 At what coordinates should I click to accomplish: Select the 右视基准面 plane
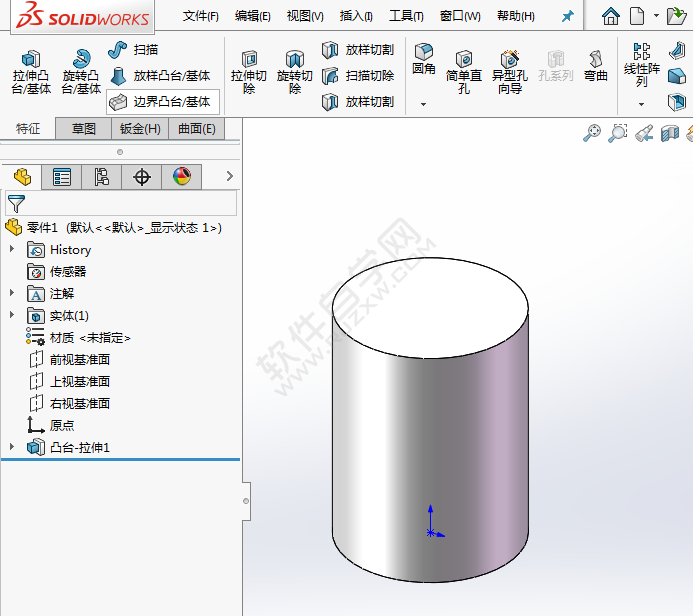click(x=69, y=403)
